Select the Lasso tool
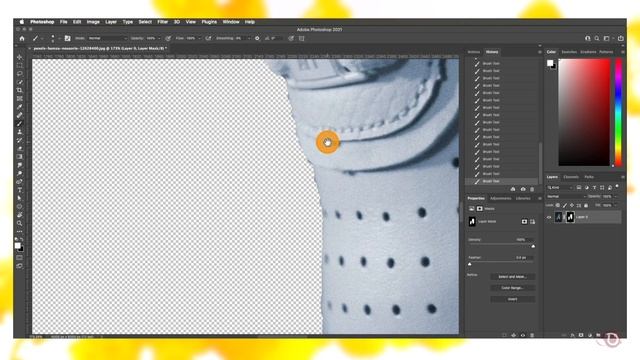The height and width of the screenshot is (360, 640). pos(20,74)
